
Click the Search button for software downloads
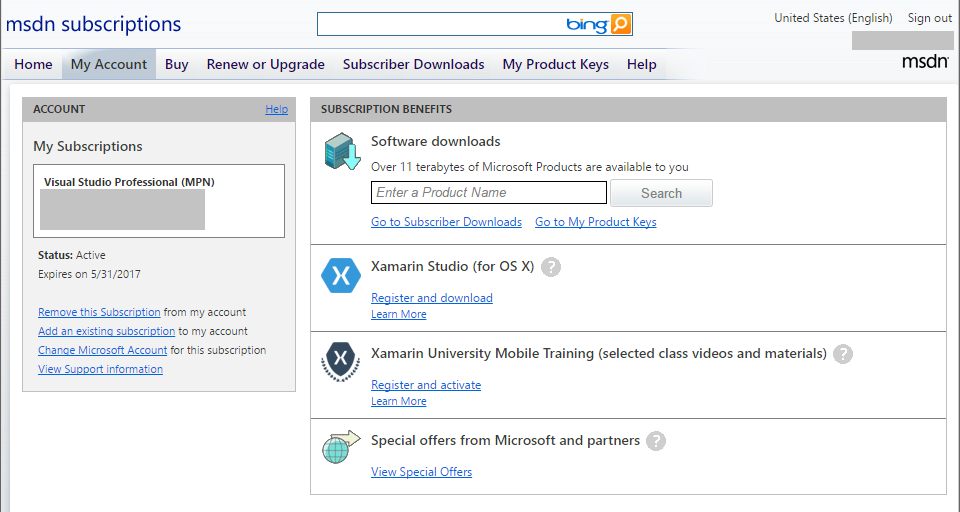(661, 193)
